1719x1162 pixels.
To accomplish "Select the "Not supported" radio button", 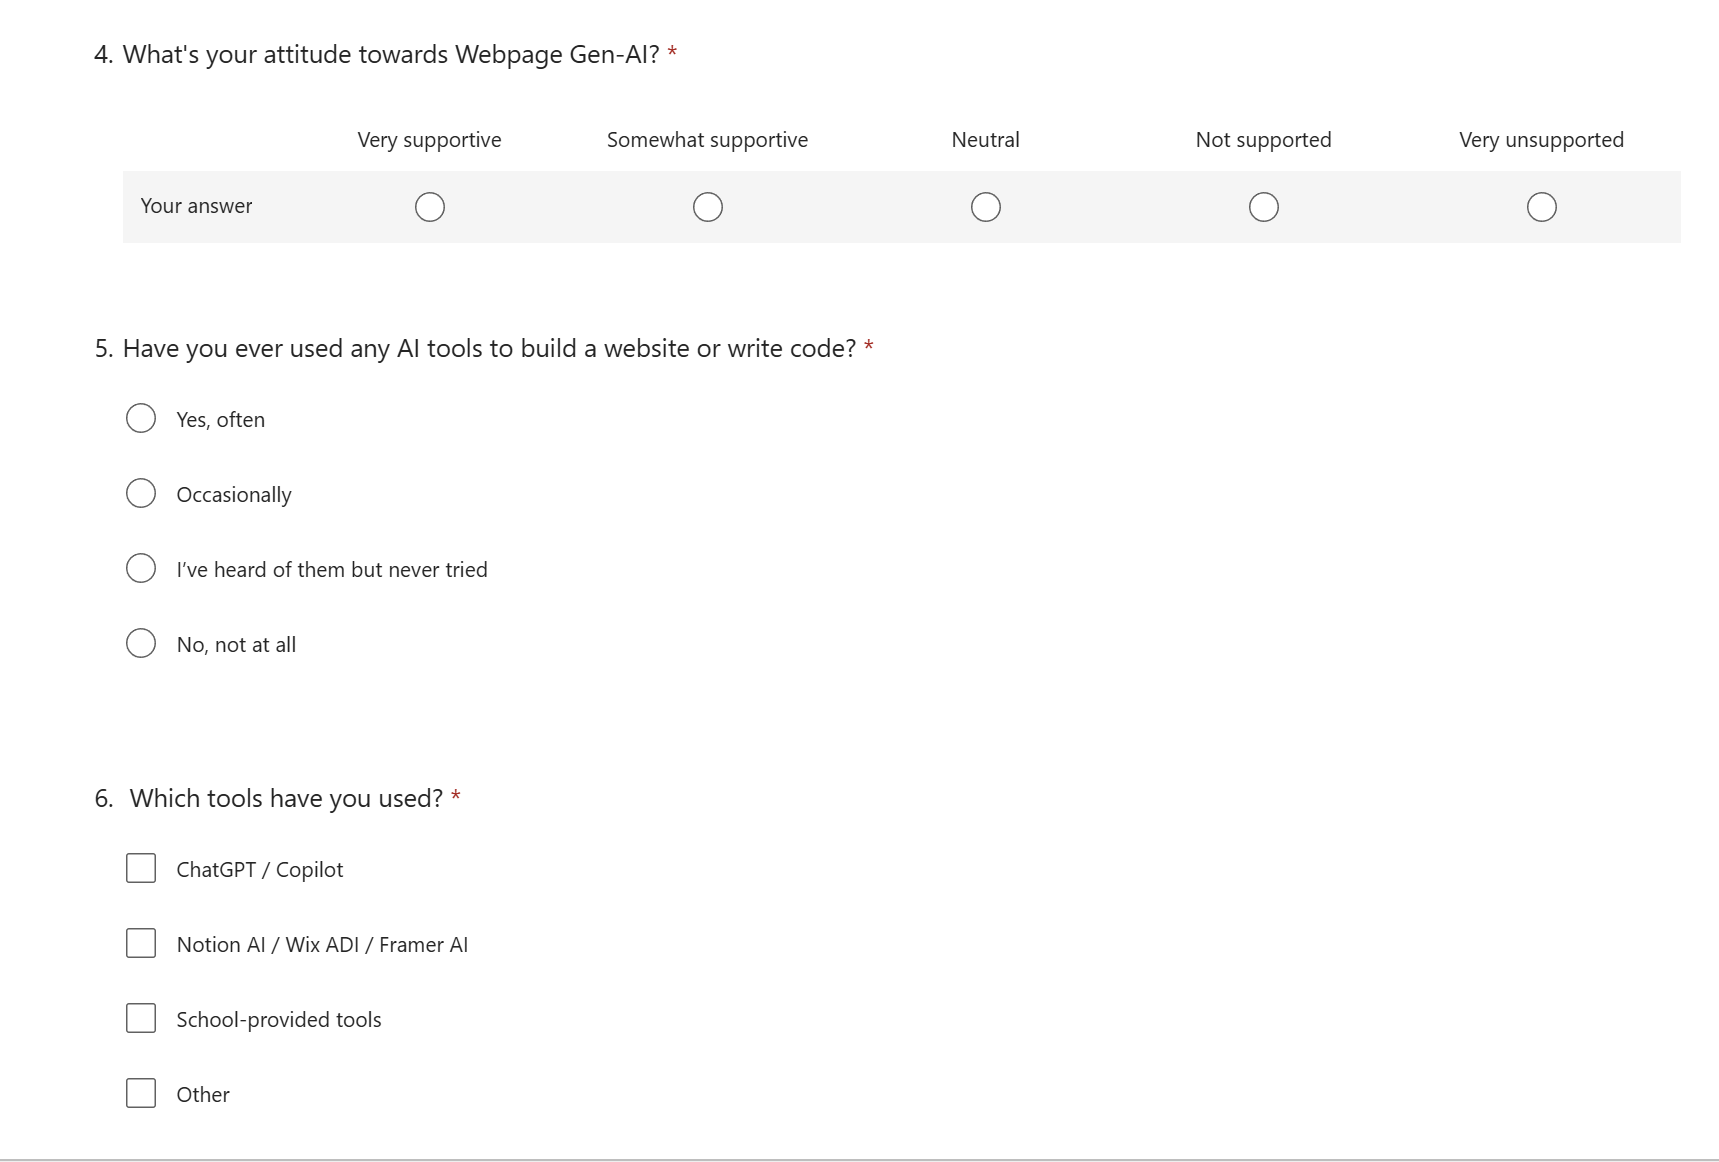I will click(x=1263, y=207).
